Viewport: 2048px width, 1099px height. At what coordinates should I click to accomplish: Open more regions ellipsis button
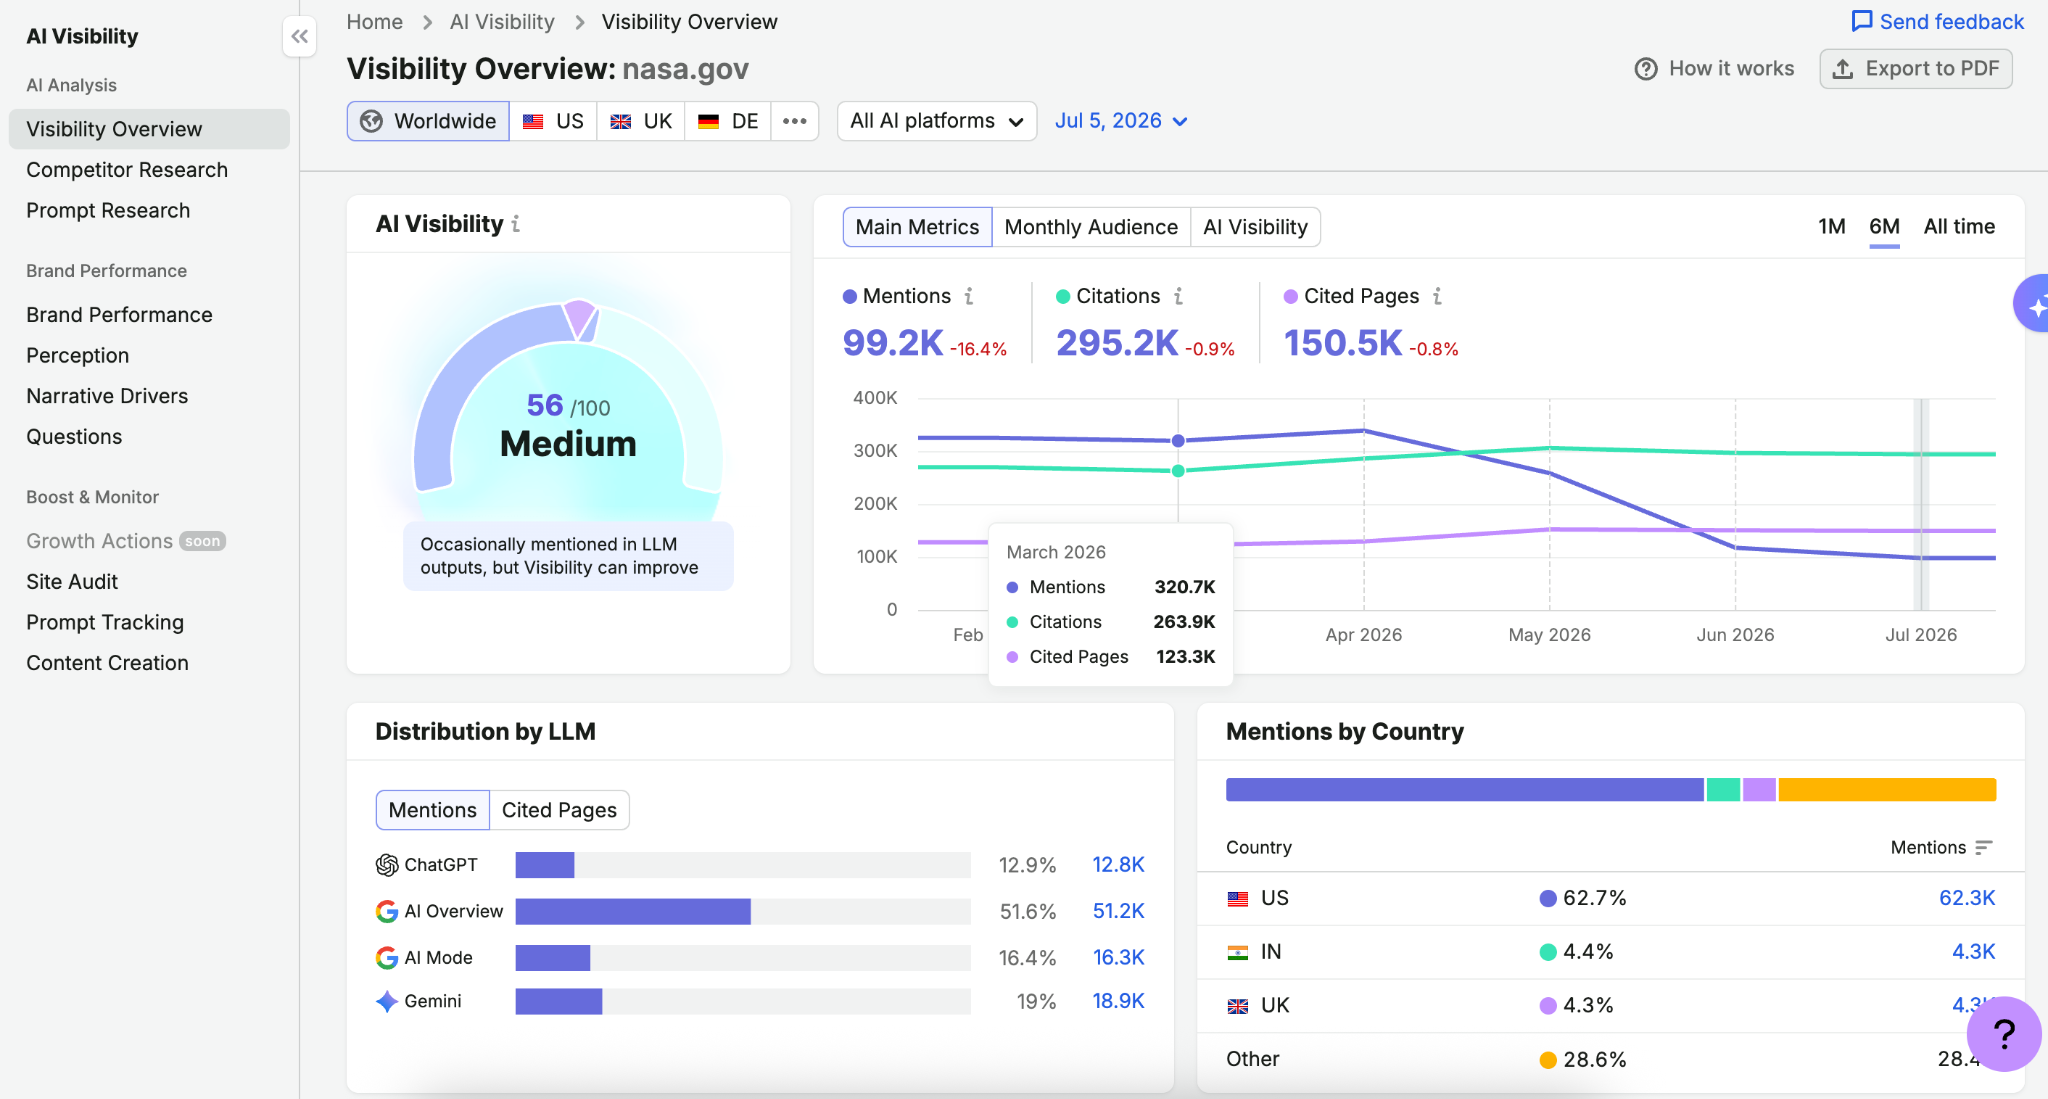795,121
